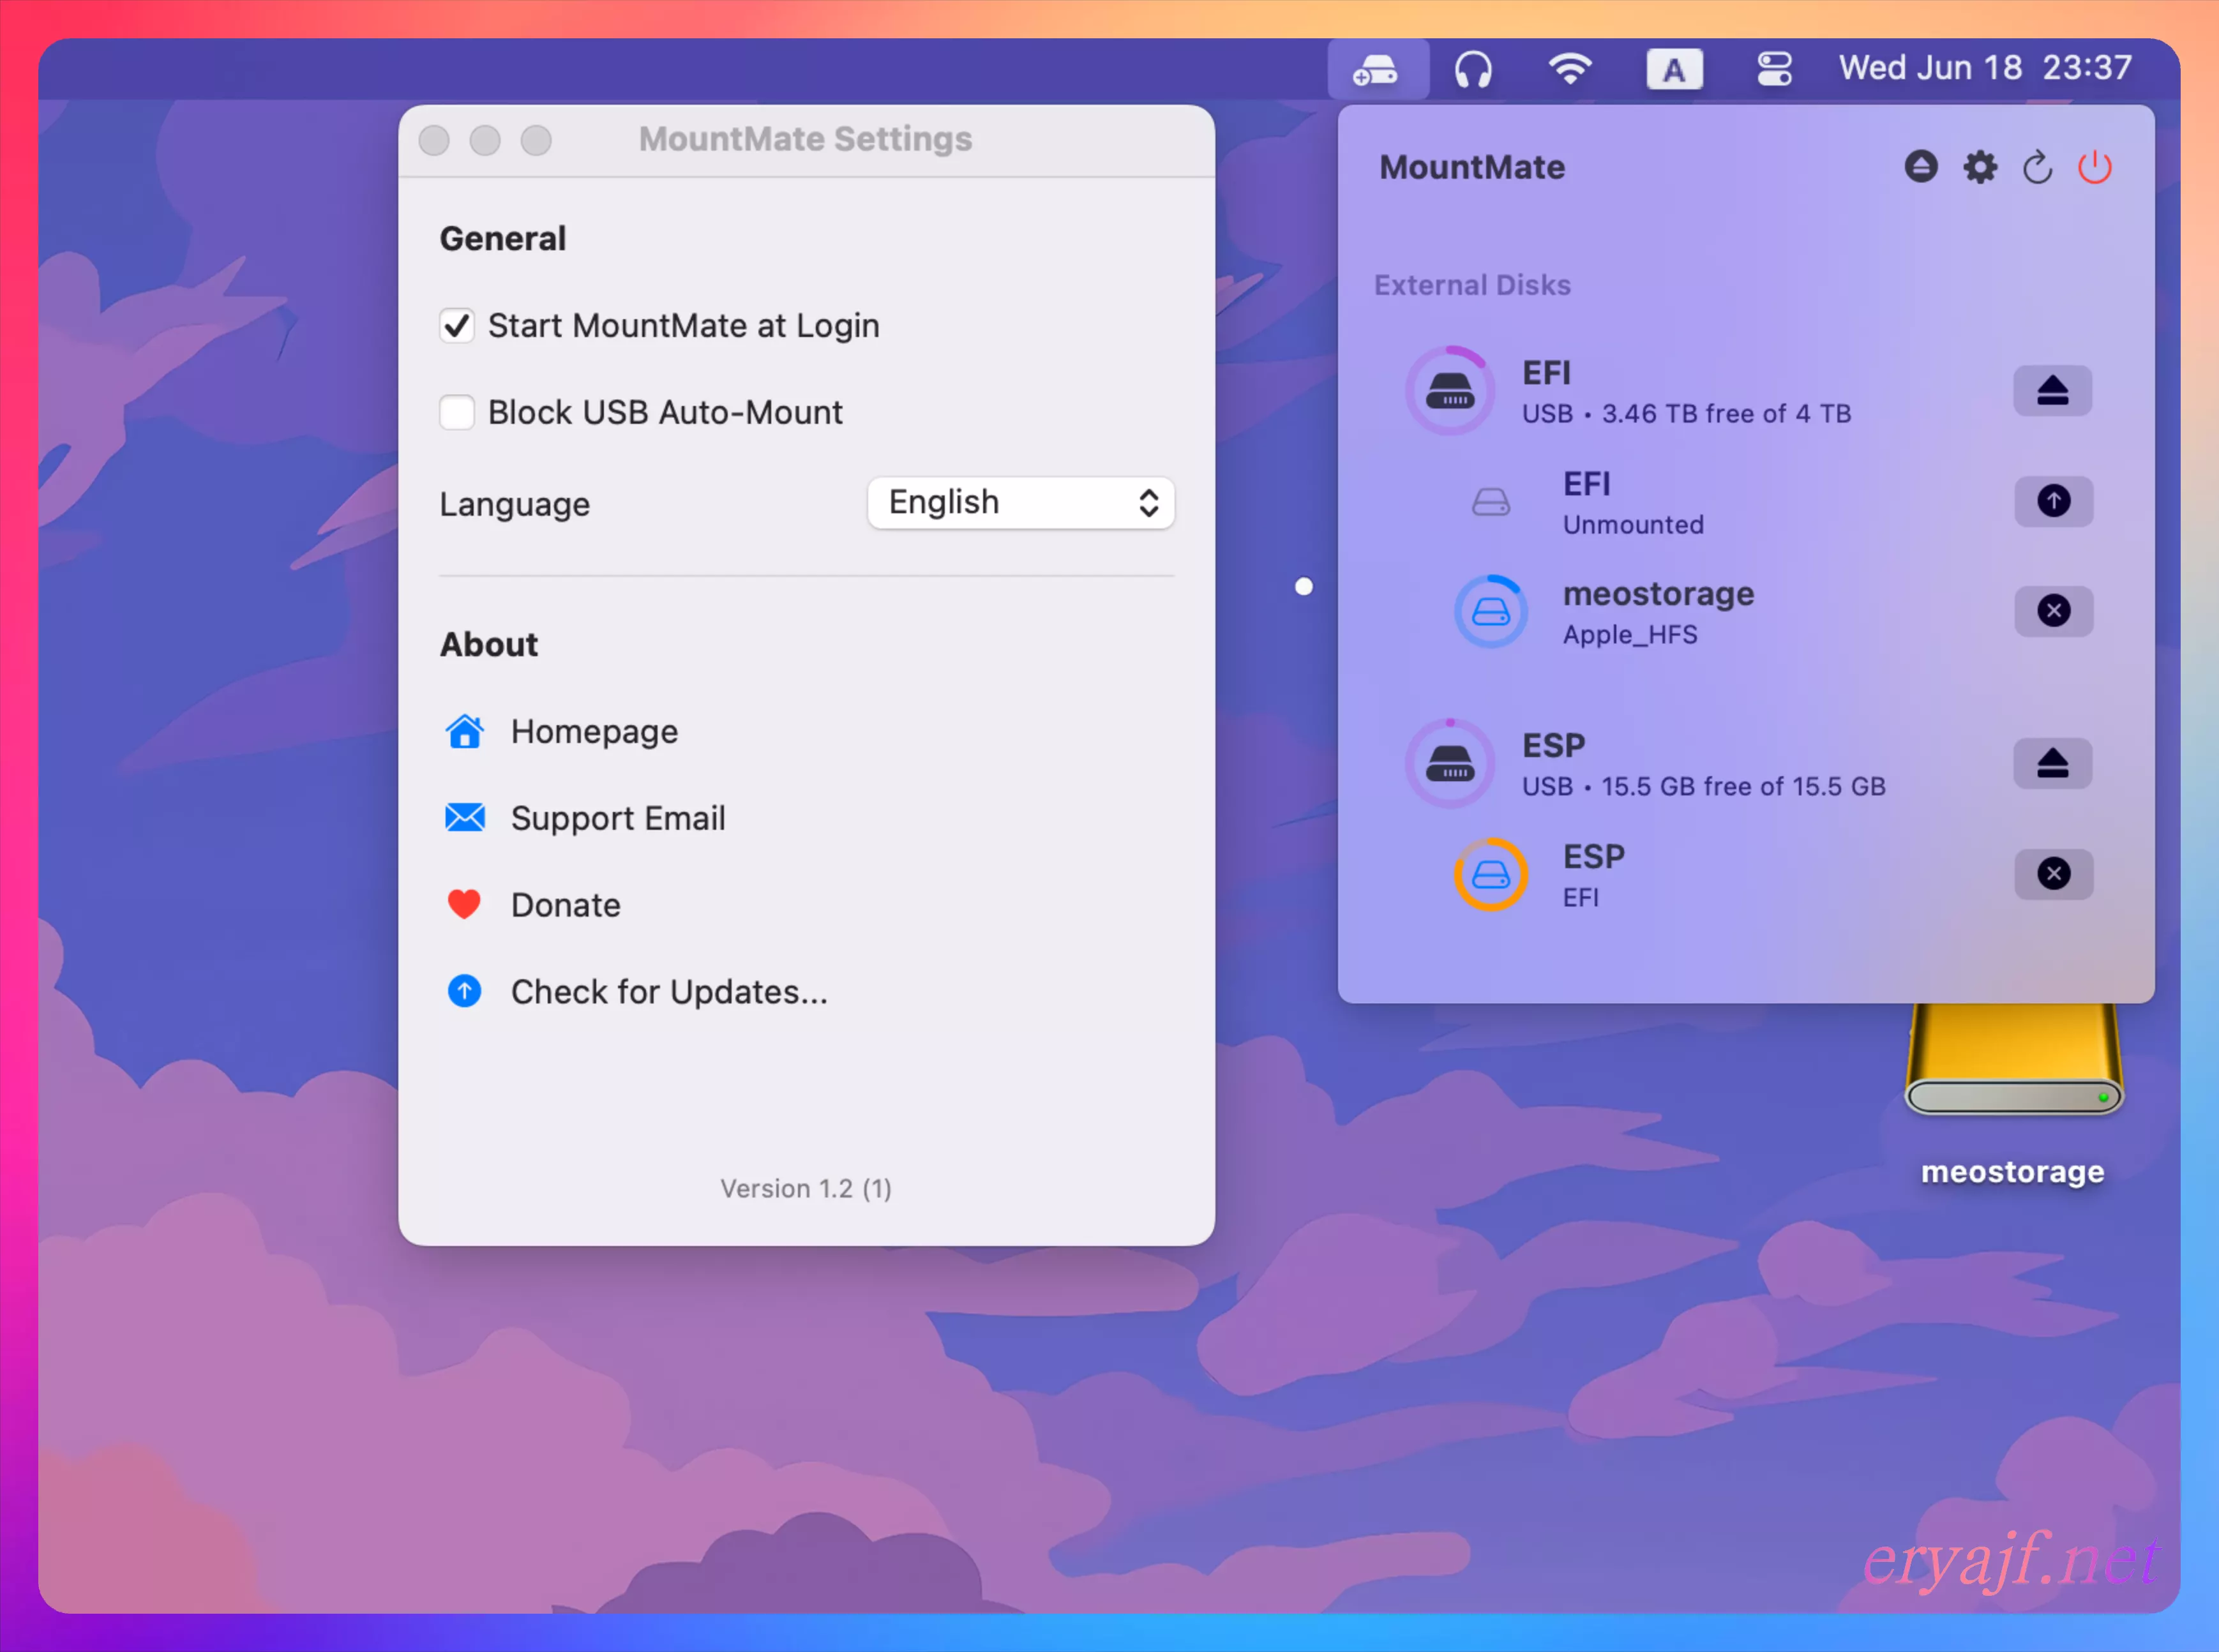The width and height of the screenshot is (2219, 1652).
Task: Click the ESP USB disk ring icon
Action: (x=1449, y=763)
